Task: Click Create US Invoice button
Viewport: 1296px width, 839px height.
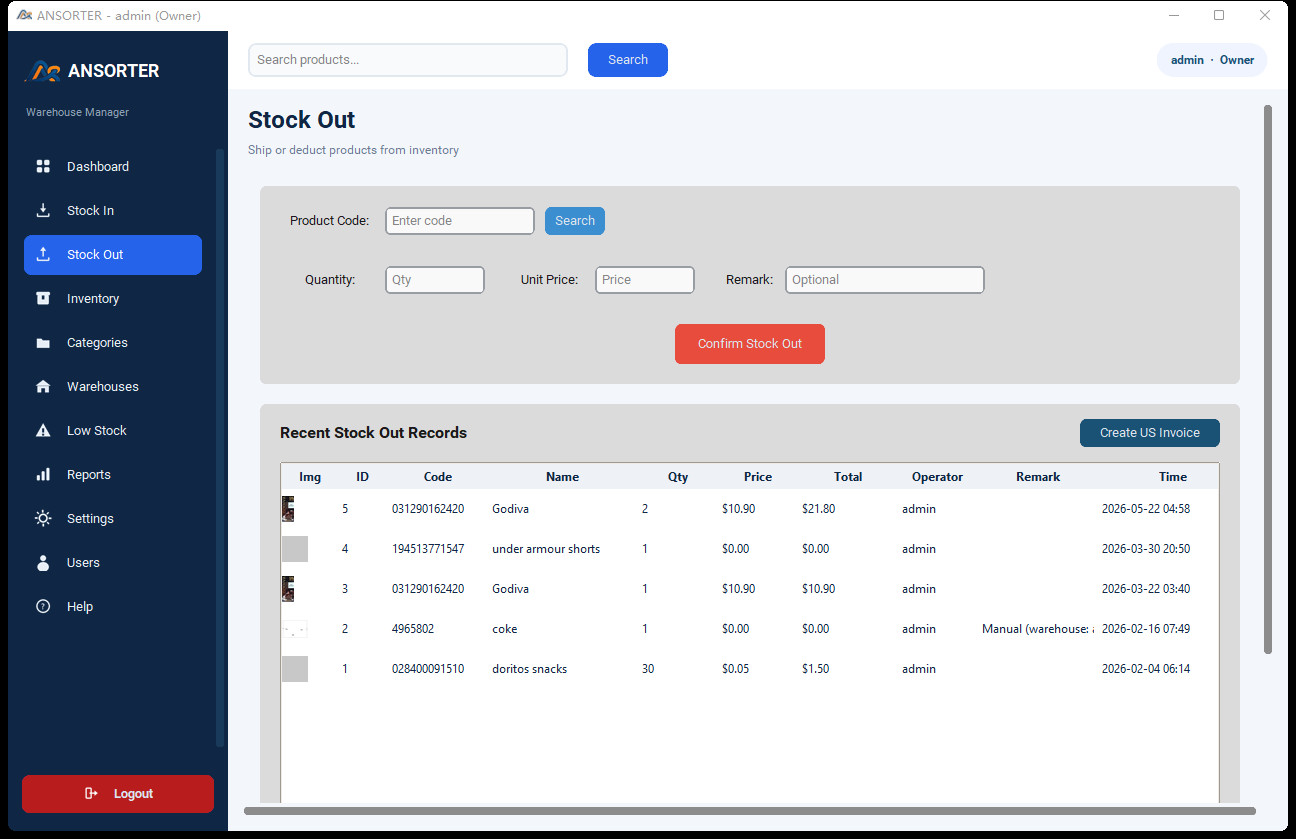Action: click(x=1150, y=433)
